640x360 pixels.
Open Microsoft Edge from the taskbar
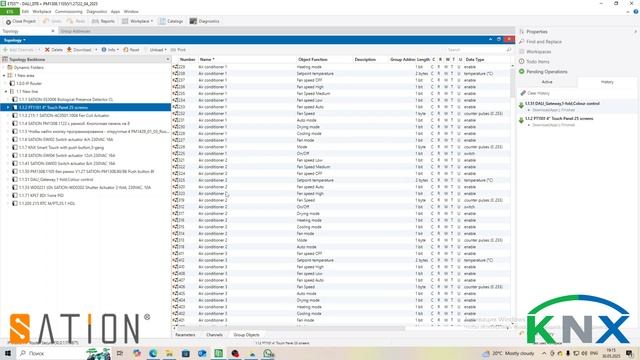point(153,353)
